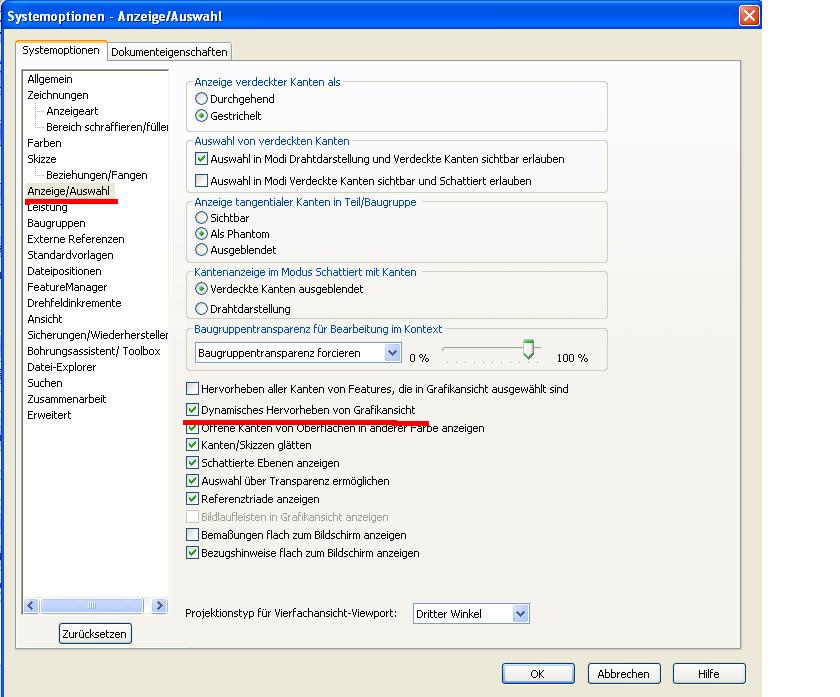
Task: Open Drehfeldinkremente options
Action: (x=74, y=303)
